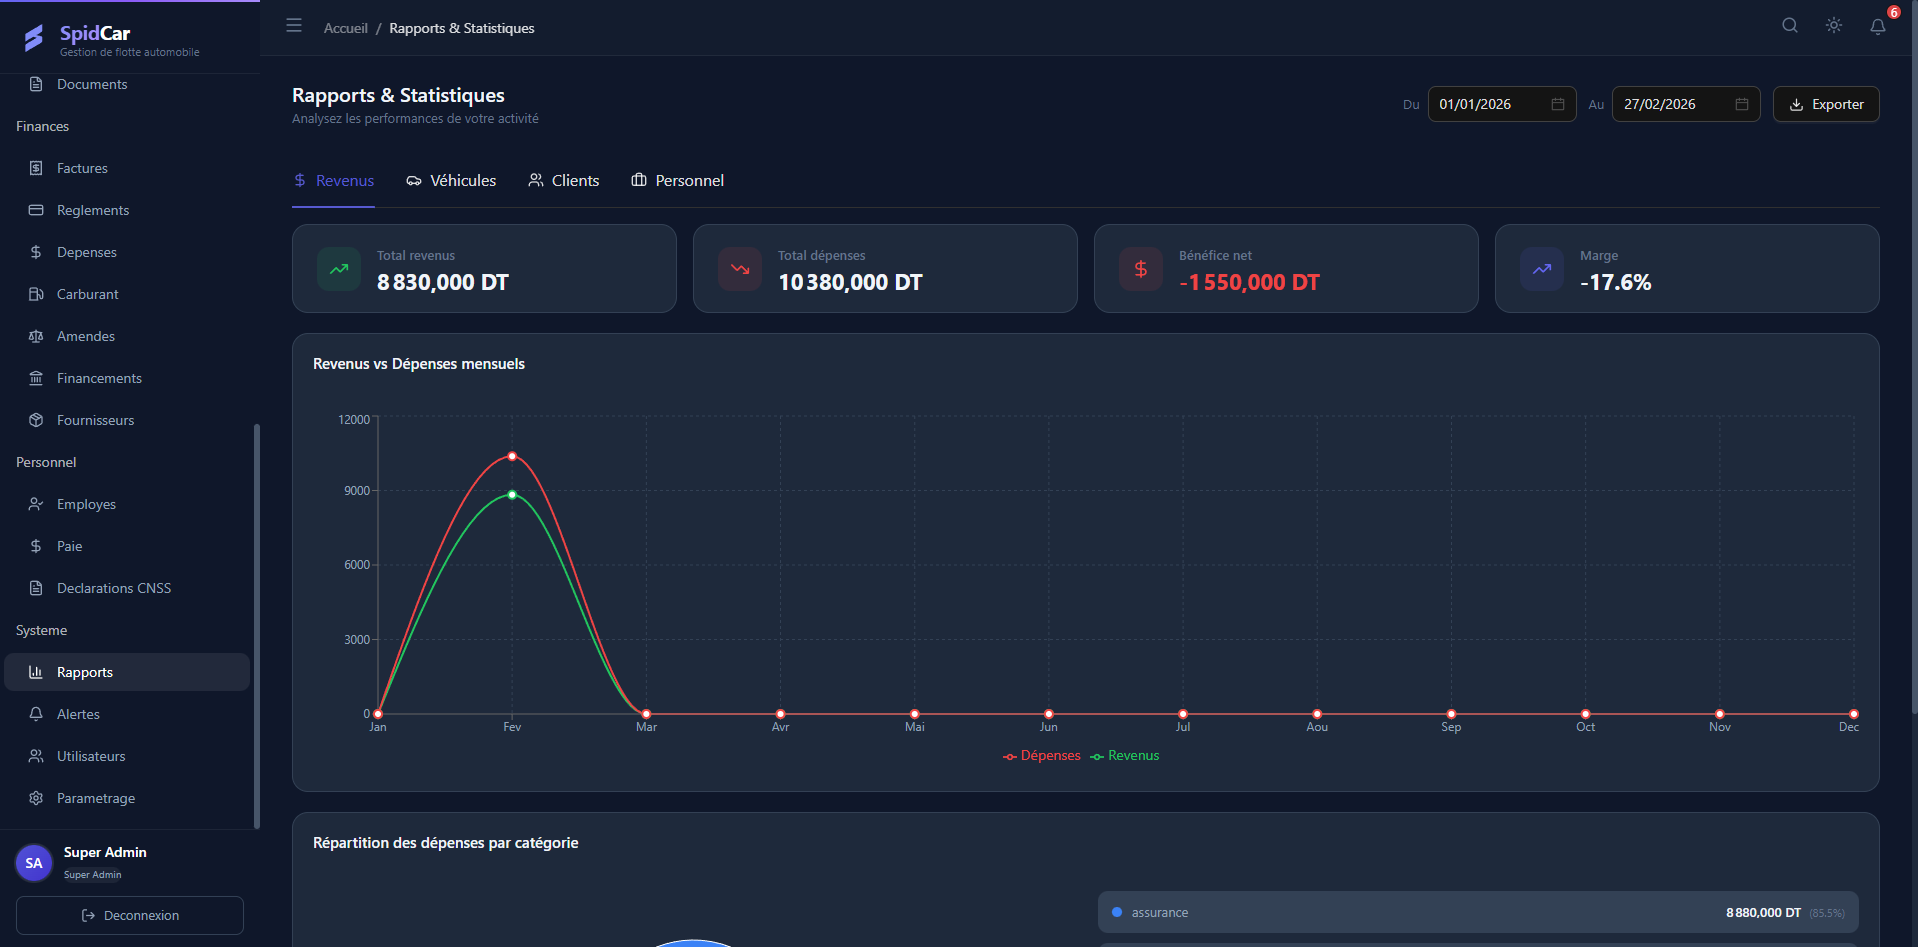Toggle Revenus series in chart legend

[x=1125, y=756]
